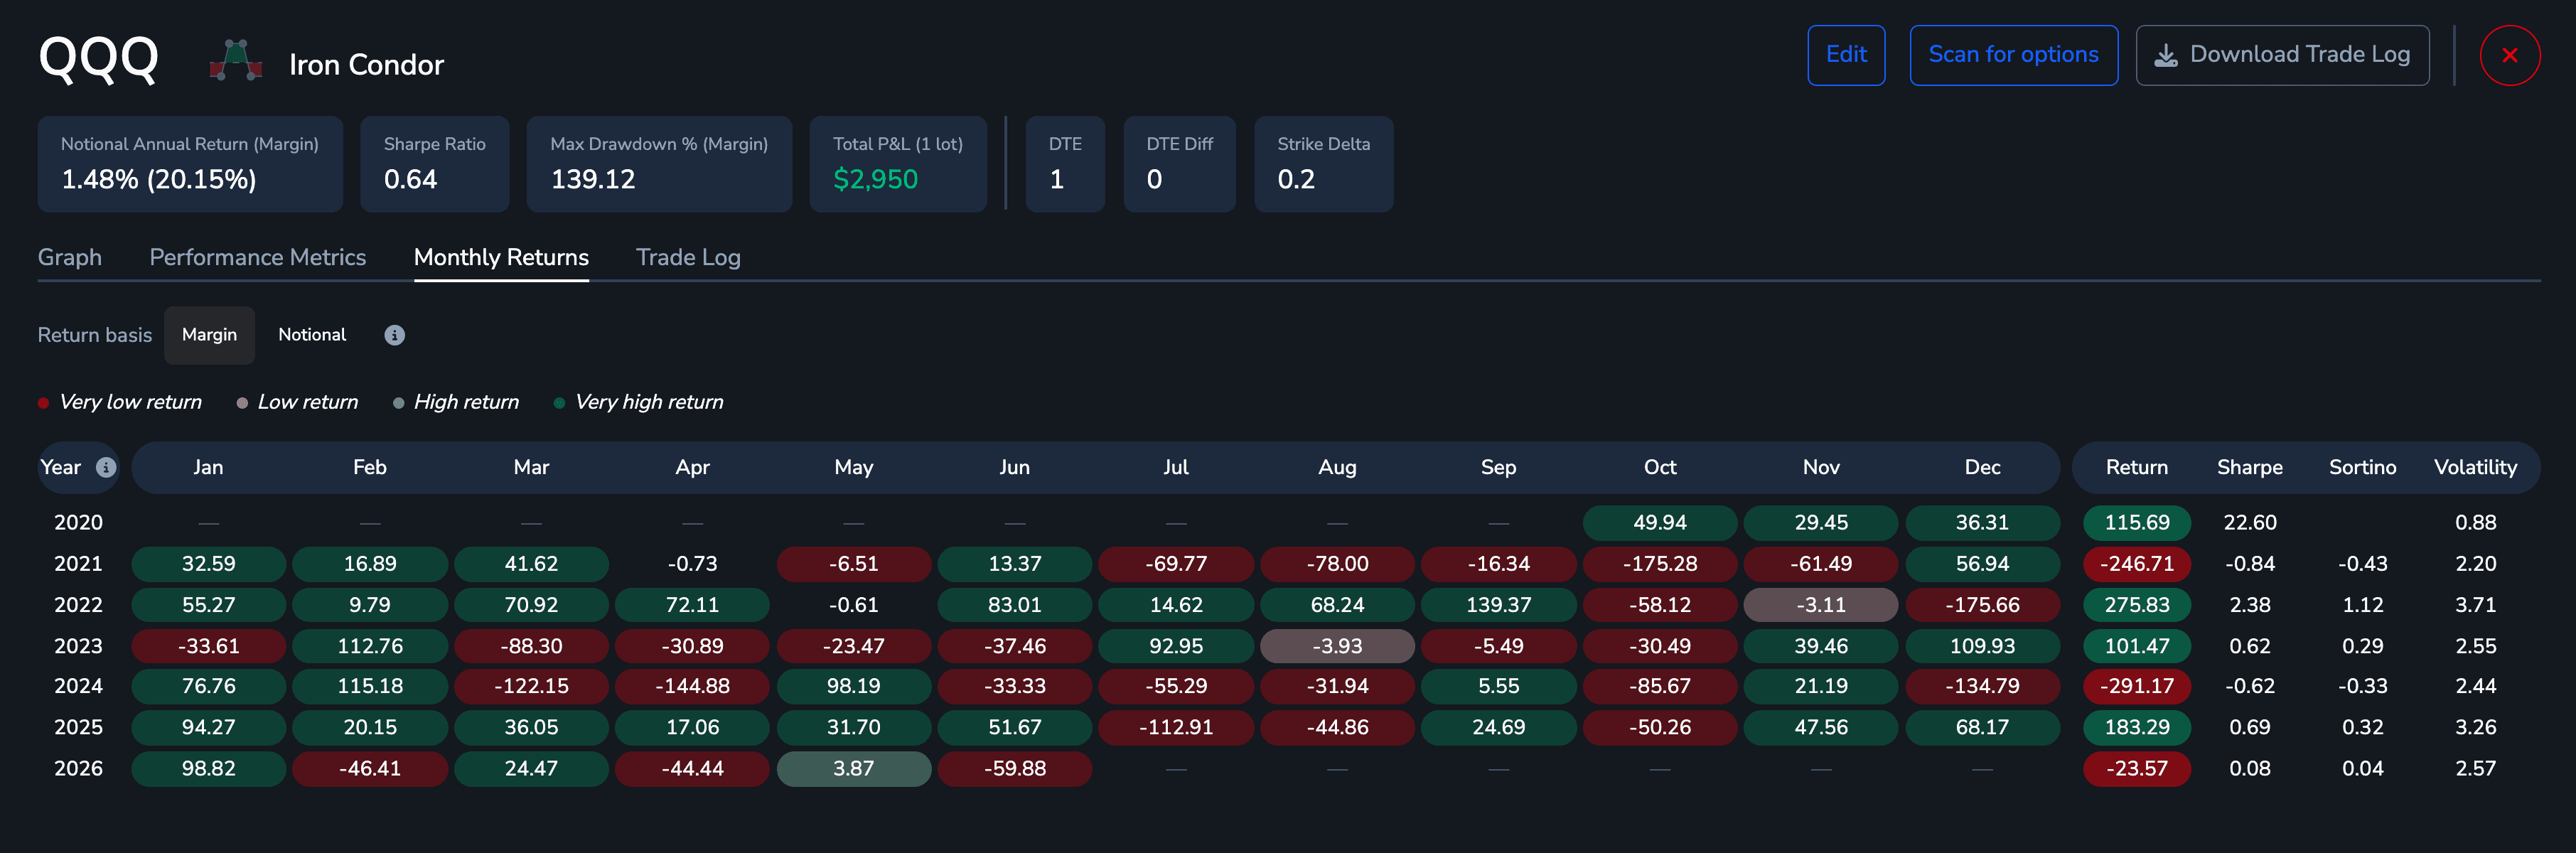Viewport: 2576px width, 853px height.
Task: Click the -59.88 cell in Jun 2026
Action: pyautogui.click(x=1015, y=769)
